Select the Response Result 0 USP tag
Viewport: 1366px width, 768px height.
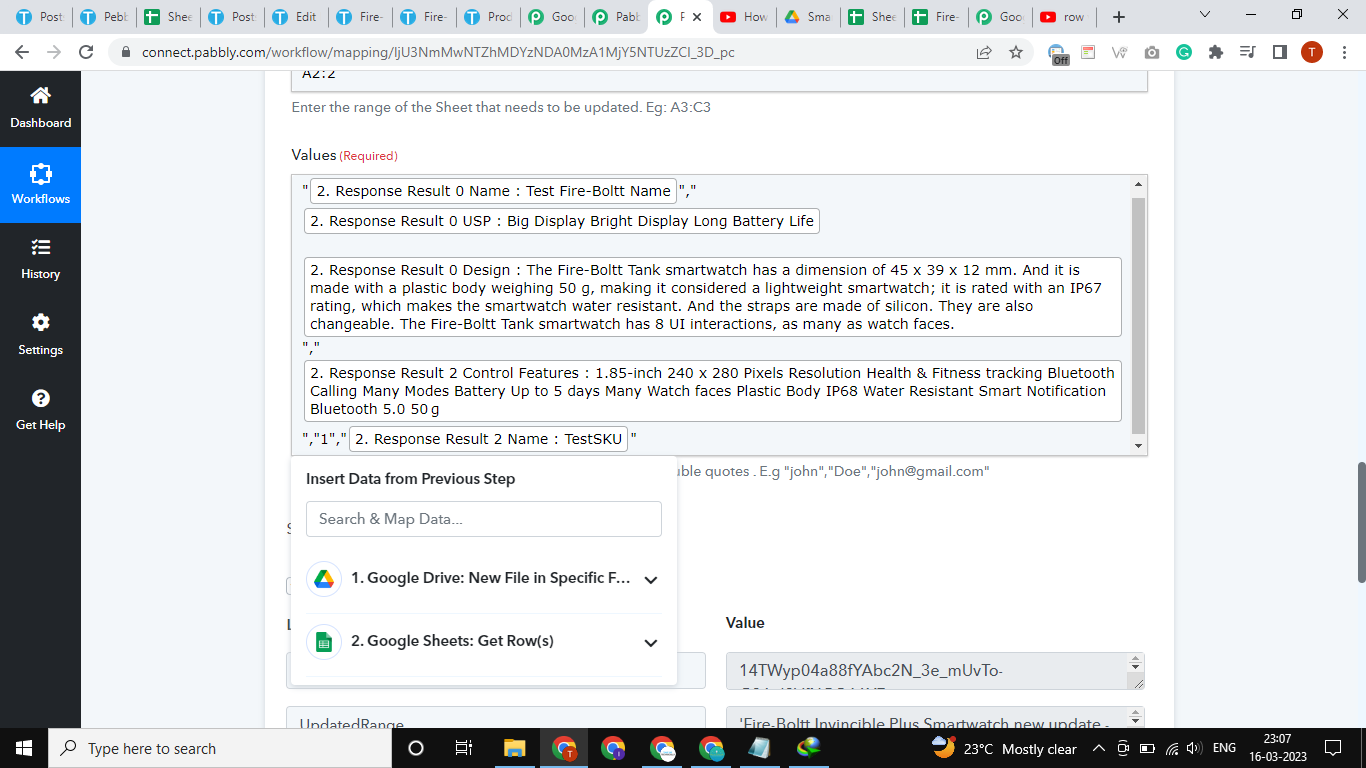[x=562, y=221]
